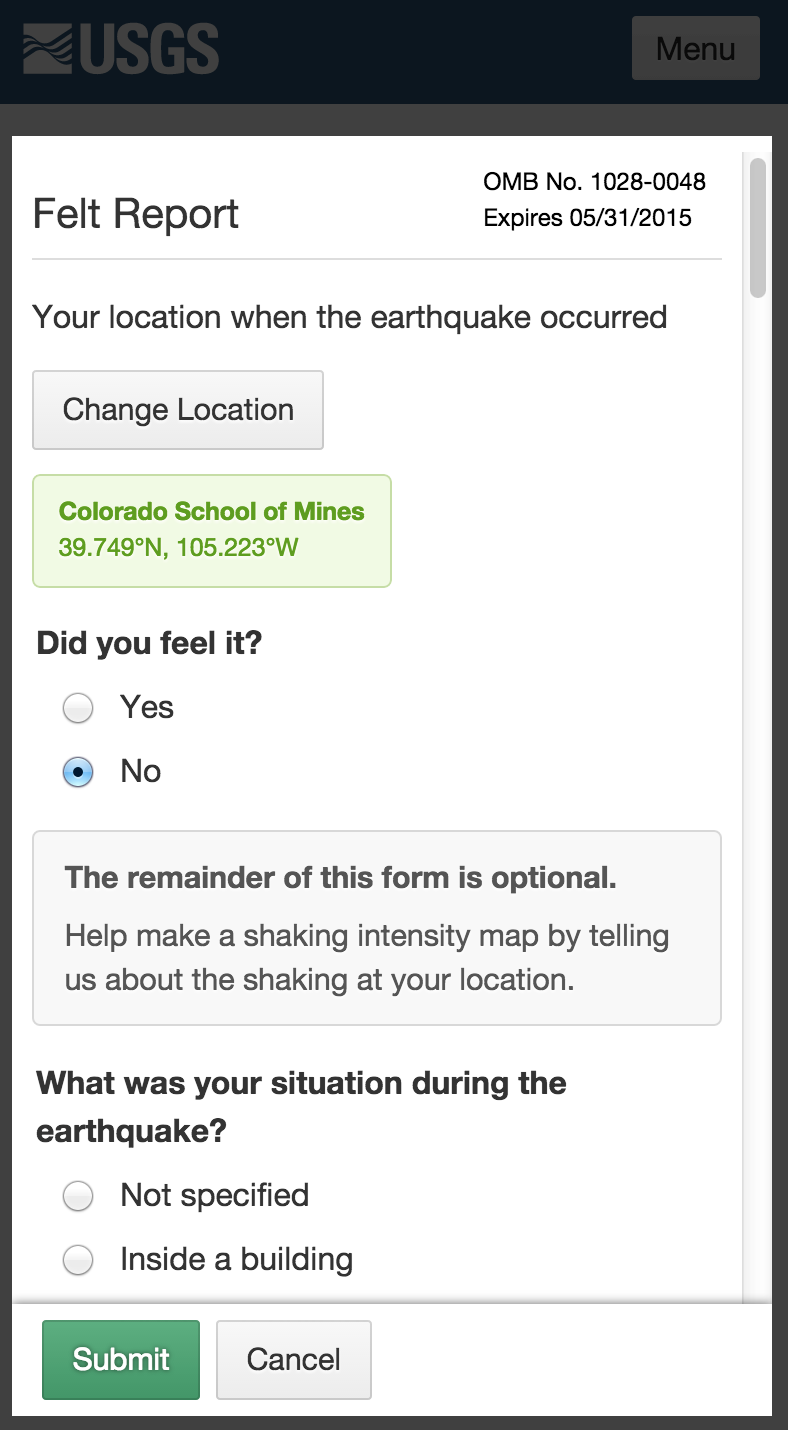Choose the Inside a building radio option
Screen dimensions: 788x1430
[78, 1260]
